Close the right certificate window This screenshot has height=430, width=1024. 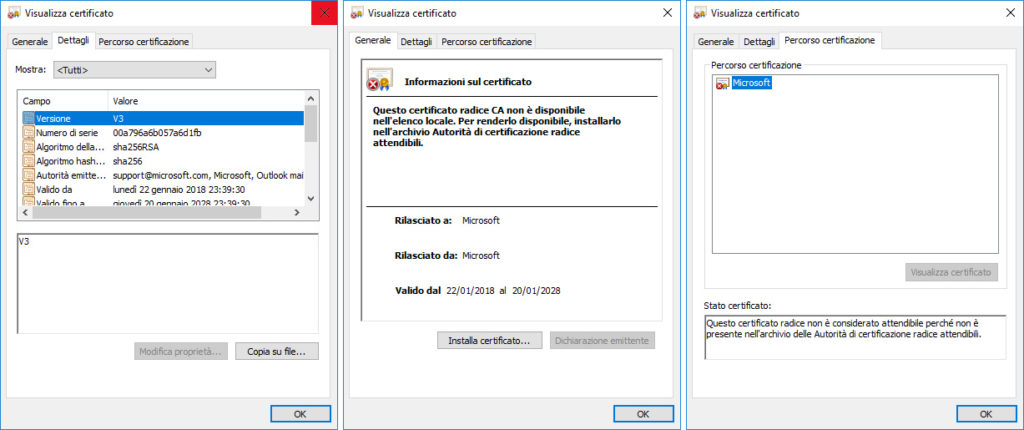click(x=1010, y=13)
